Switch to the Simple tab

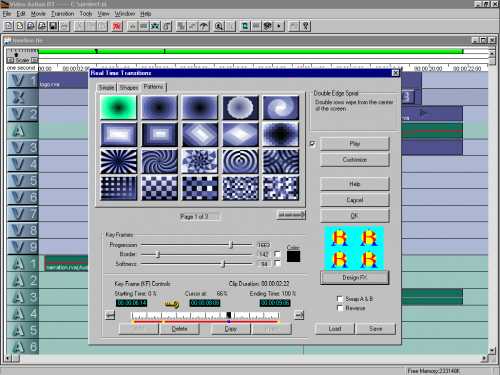(x=106, y=87)
